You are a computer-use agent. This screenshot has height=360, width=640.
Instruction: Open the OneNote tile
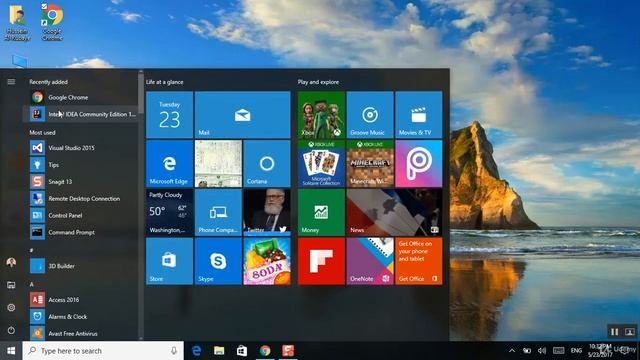(370, 261)
